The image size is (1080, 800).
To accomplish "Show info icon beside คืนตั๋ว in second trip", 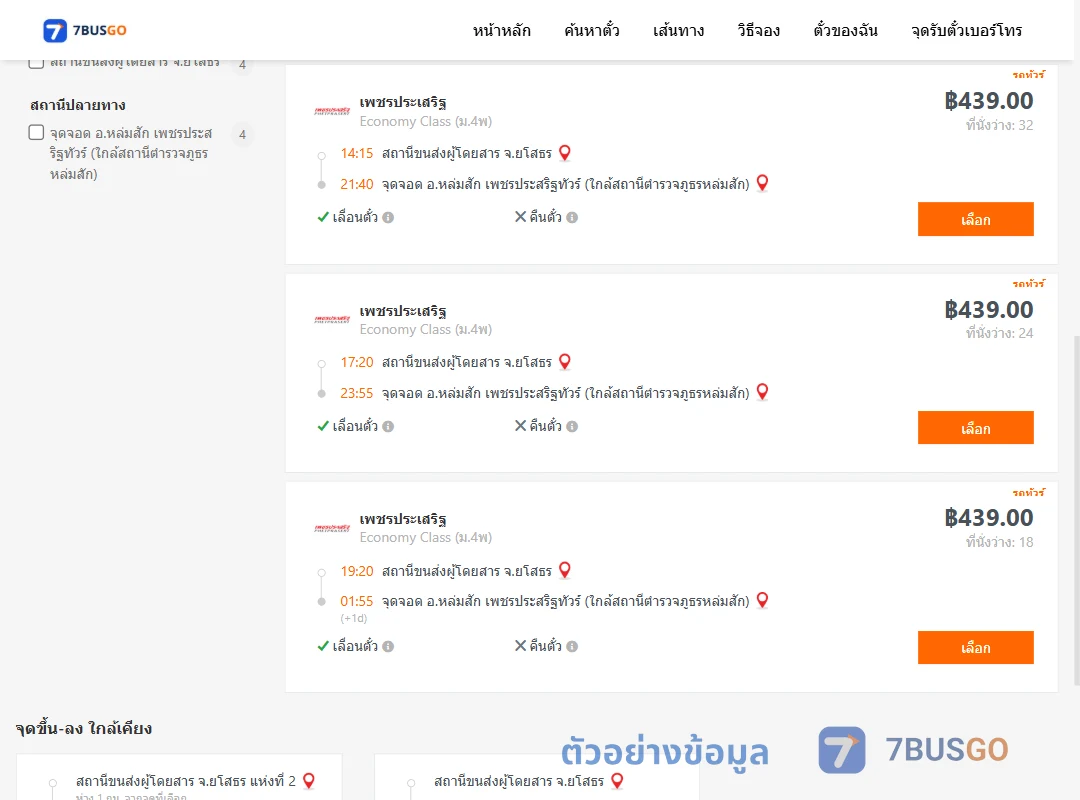I will [x=572, y=427].
